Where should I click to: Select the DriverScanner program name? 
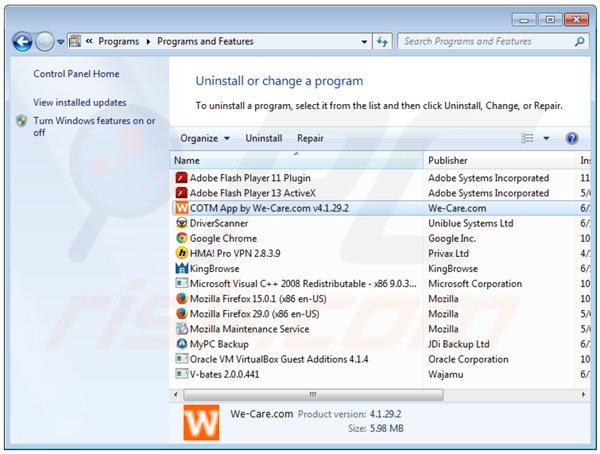pos(219,223)
